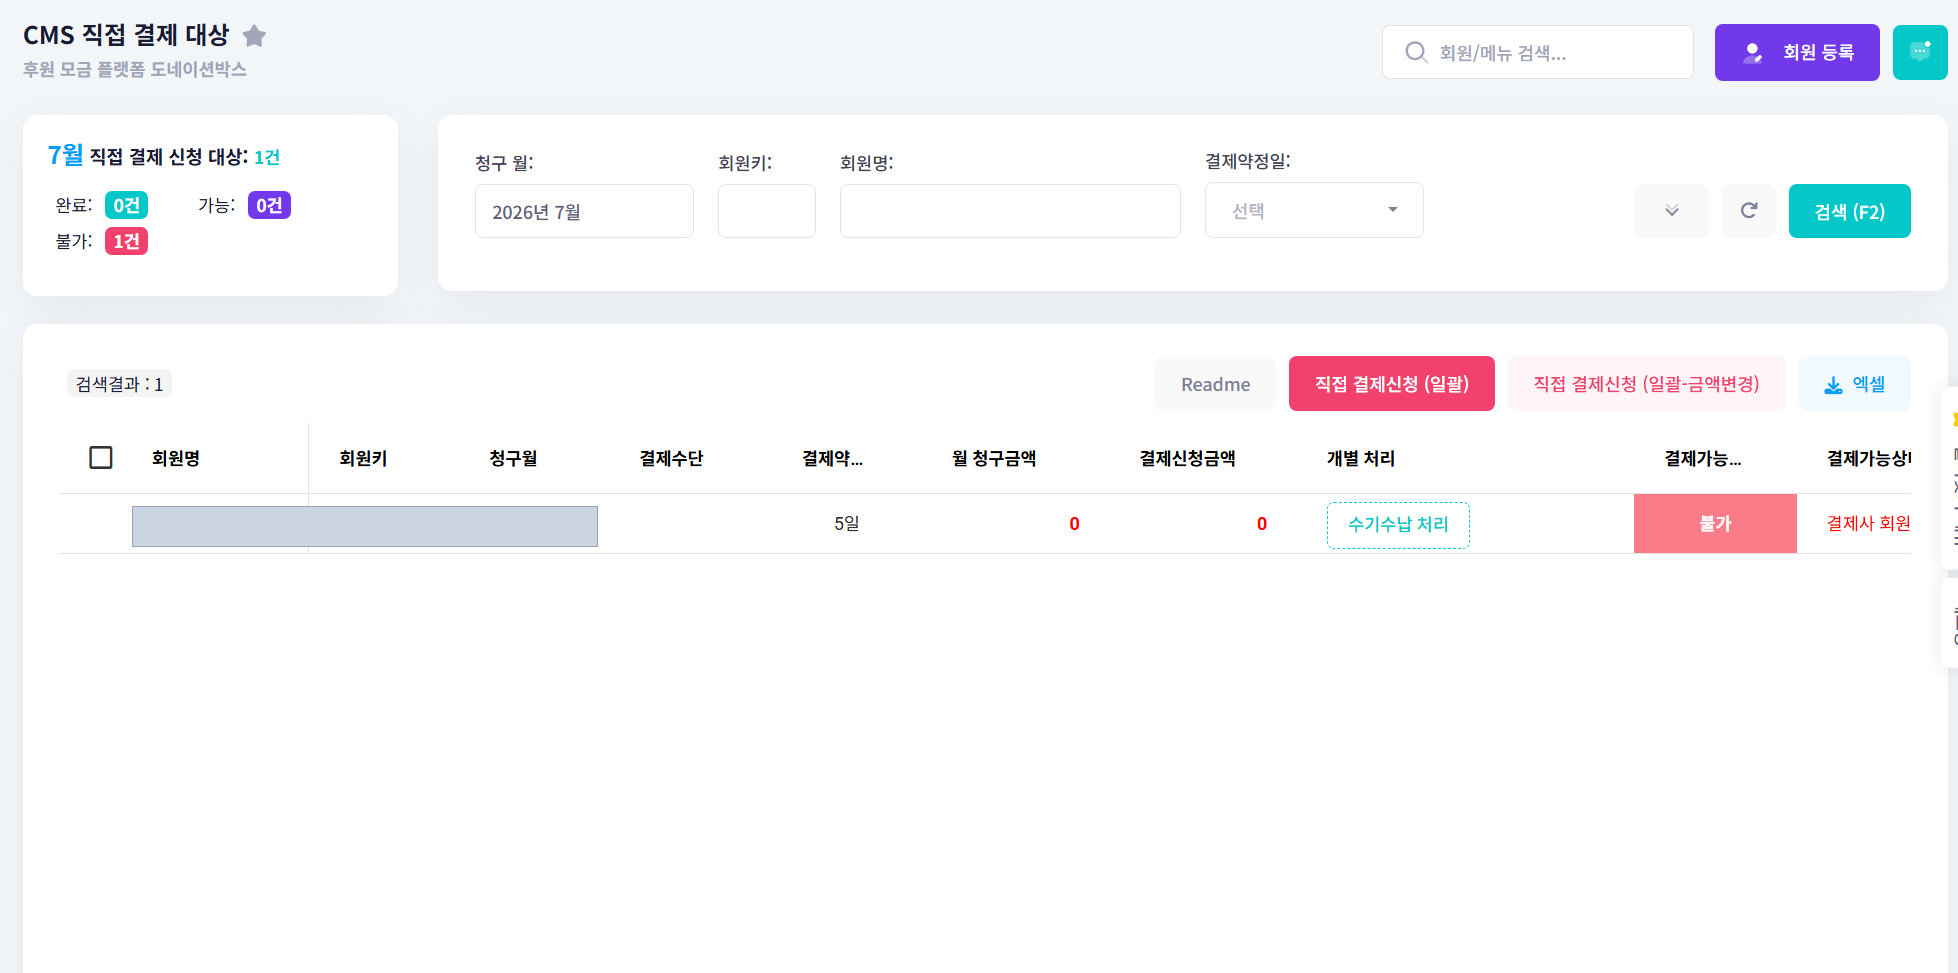Click the 불가 1건 badge
The height and width of the screenshot is (973, 1958).
coord(126,241)
